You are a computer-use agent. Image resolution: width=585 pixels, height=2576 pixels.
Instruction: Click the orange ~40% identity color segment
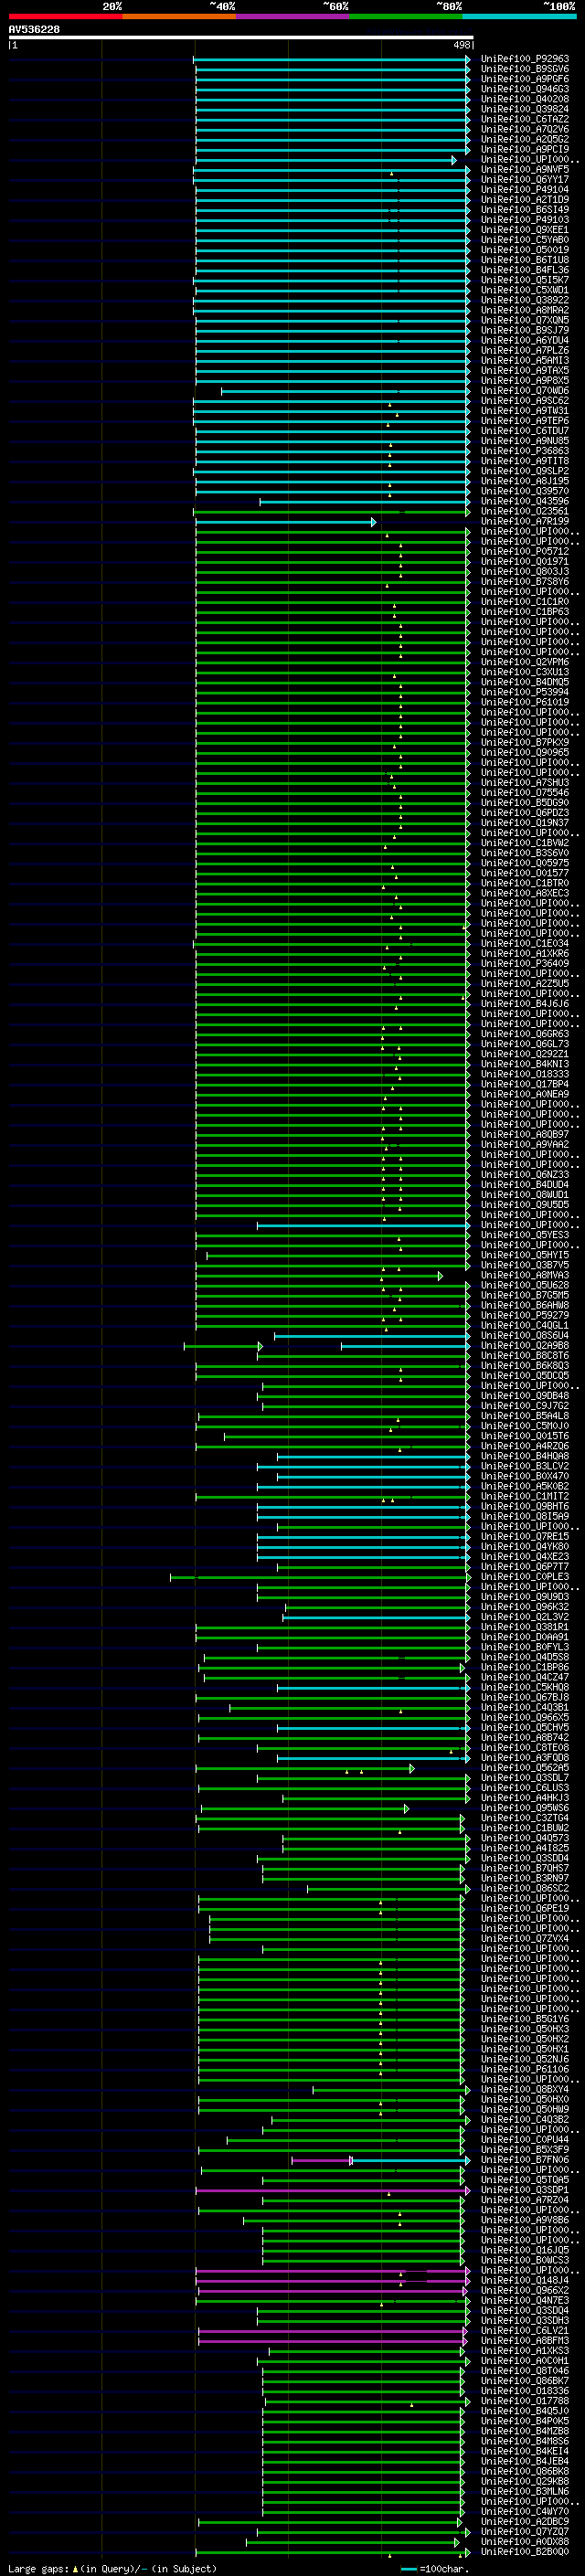(179, 16)
